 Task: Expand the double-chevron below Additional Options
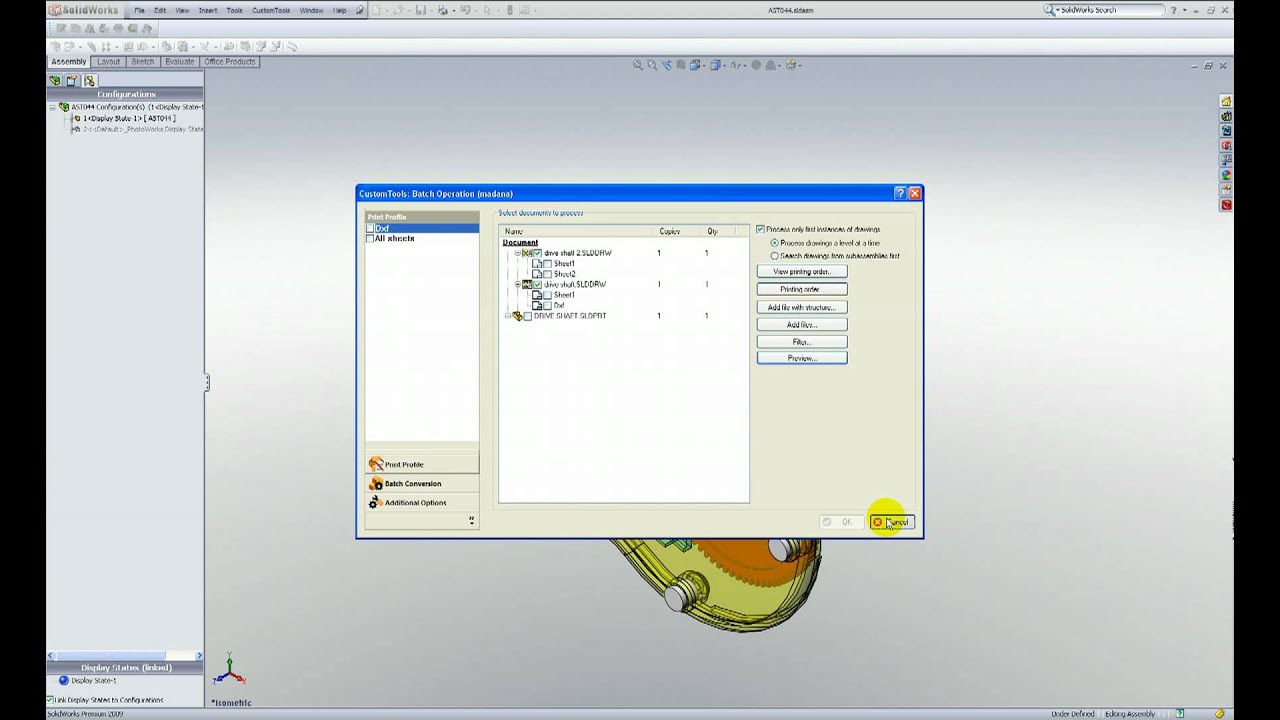(x=471, y=520)
